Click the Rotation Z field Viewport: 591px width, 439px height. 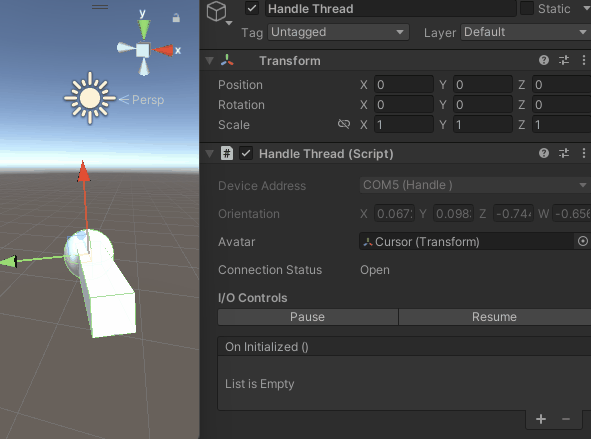tap(561, 104)
